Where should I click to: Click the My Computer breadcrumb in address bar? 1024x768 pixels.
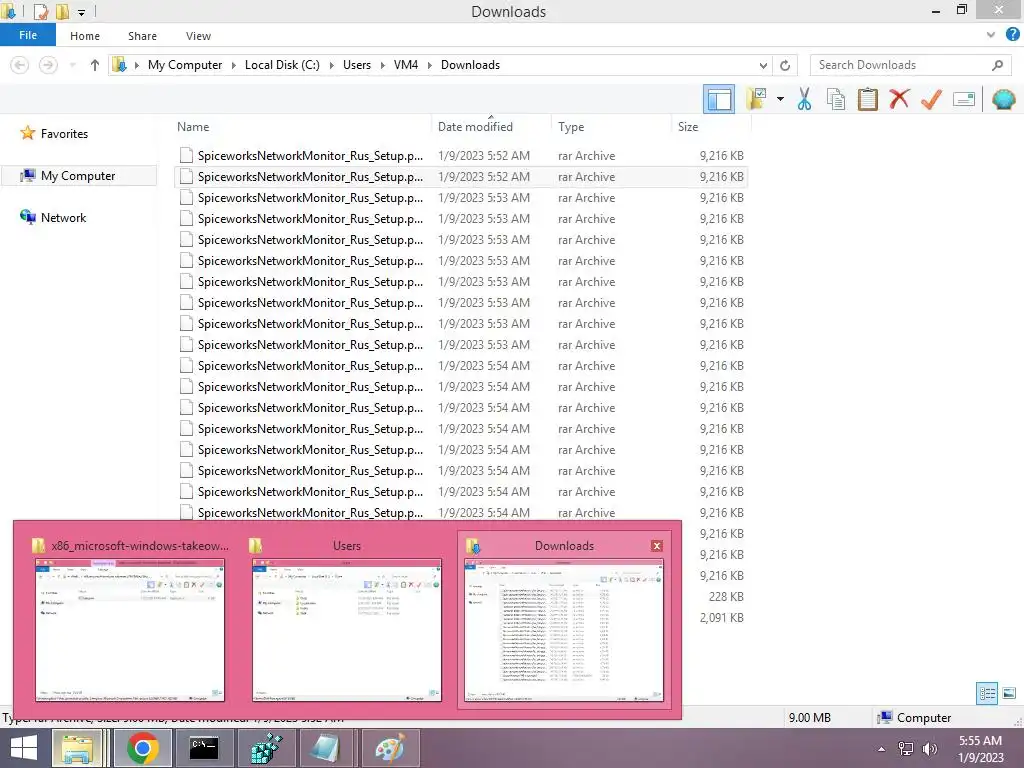185,65
